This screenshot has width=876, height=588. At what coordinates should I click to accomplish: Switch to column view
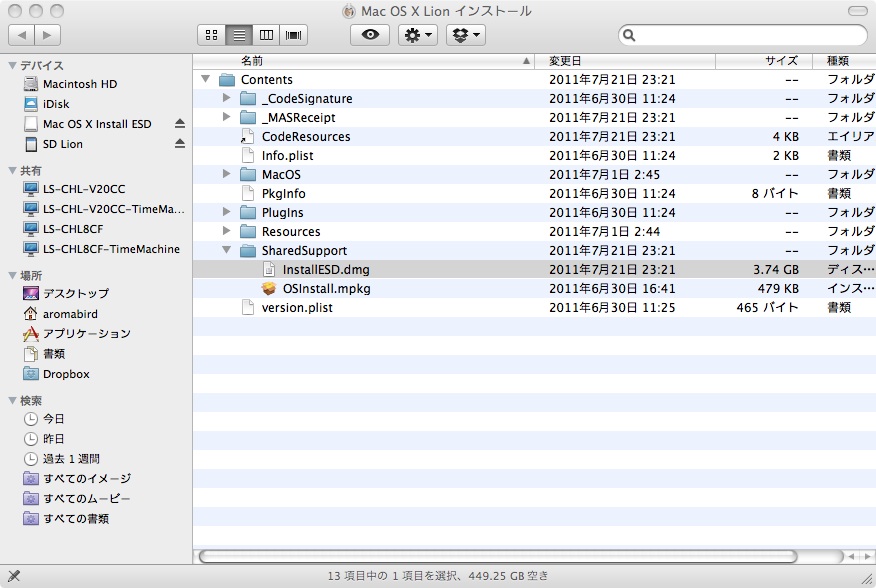[265, 35]
